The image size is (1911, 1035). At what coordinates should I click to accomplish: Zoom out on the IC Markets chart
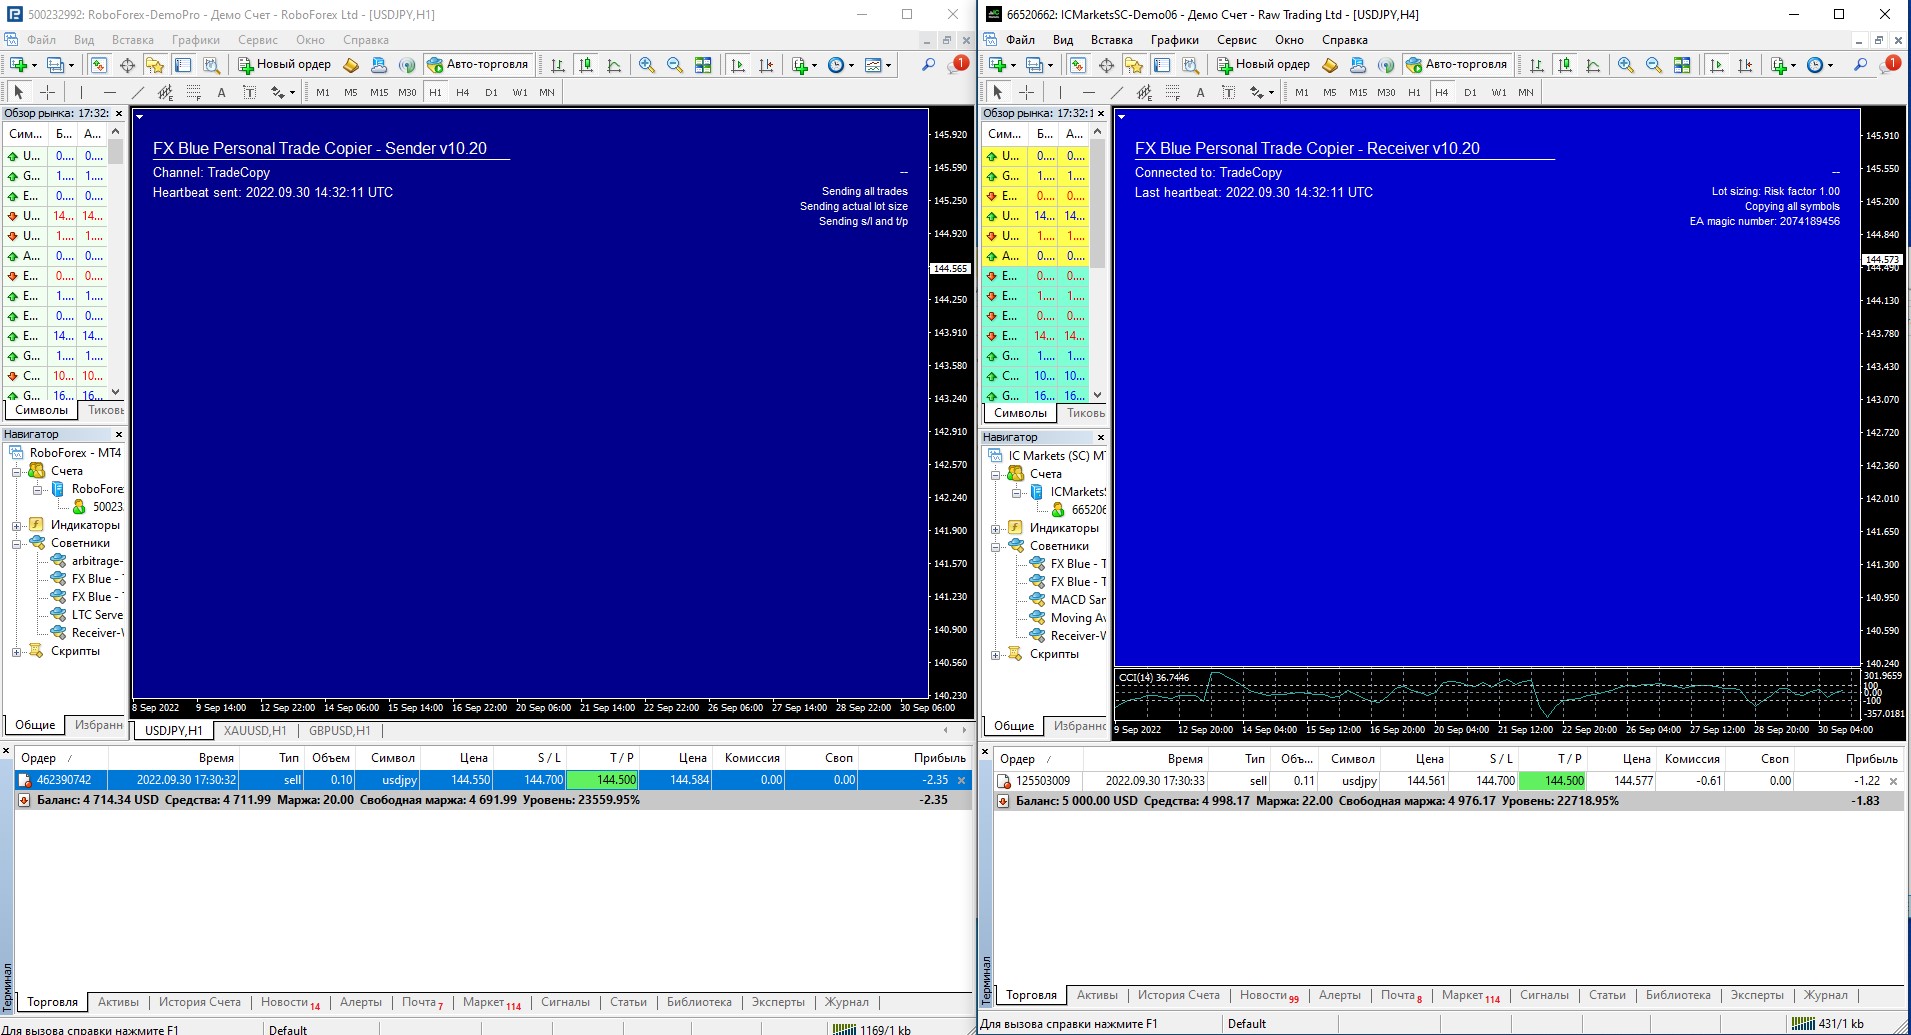pos(1652,63)
